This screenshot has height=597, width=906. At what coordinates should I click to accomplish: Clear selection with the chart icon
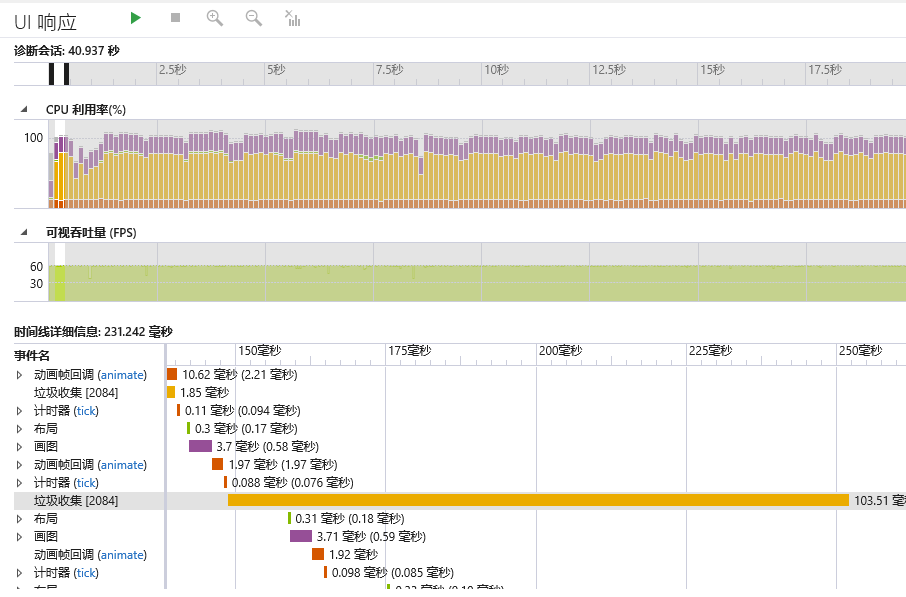293,18
